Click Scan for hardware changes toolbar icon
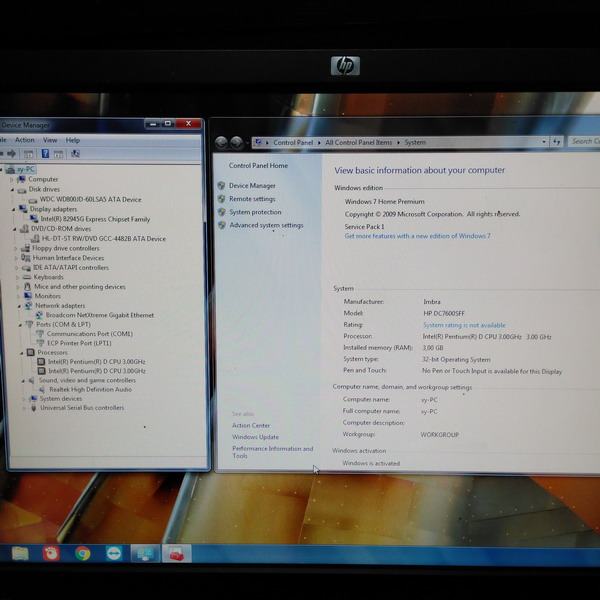 (x=75, y=154)
